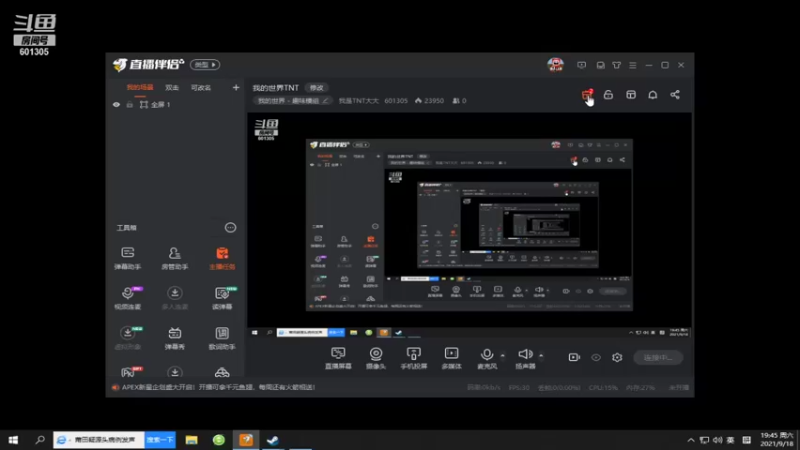This screenshot has width=800, height=450.
Task: Click the CPU:15% status entry
Action: (603, 388)
